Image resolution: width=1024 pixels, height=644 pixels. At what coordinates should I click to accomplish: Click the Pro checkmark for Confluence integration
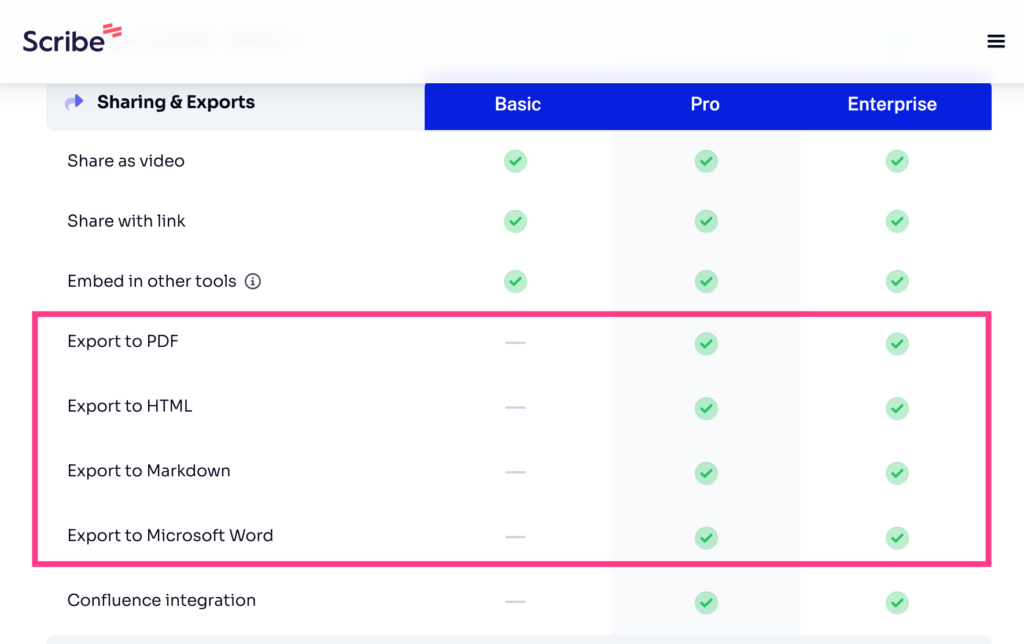coord(706,602)
